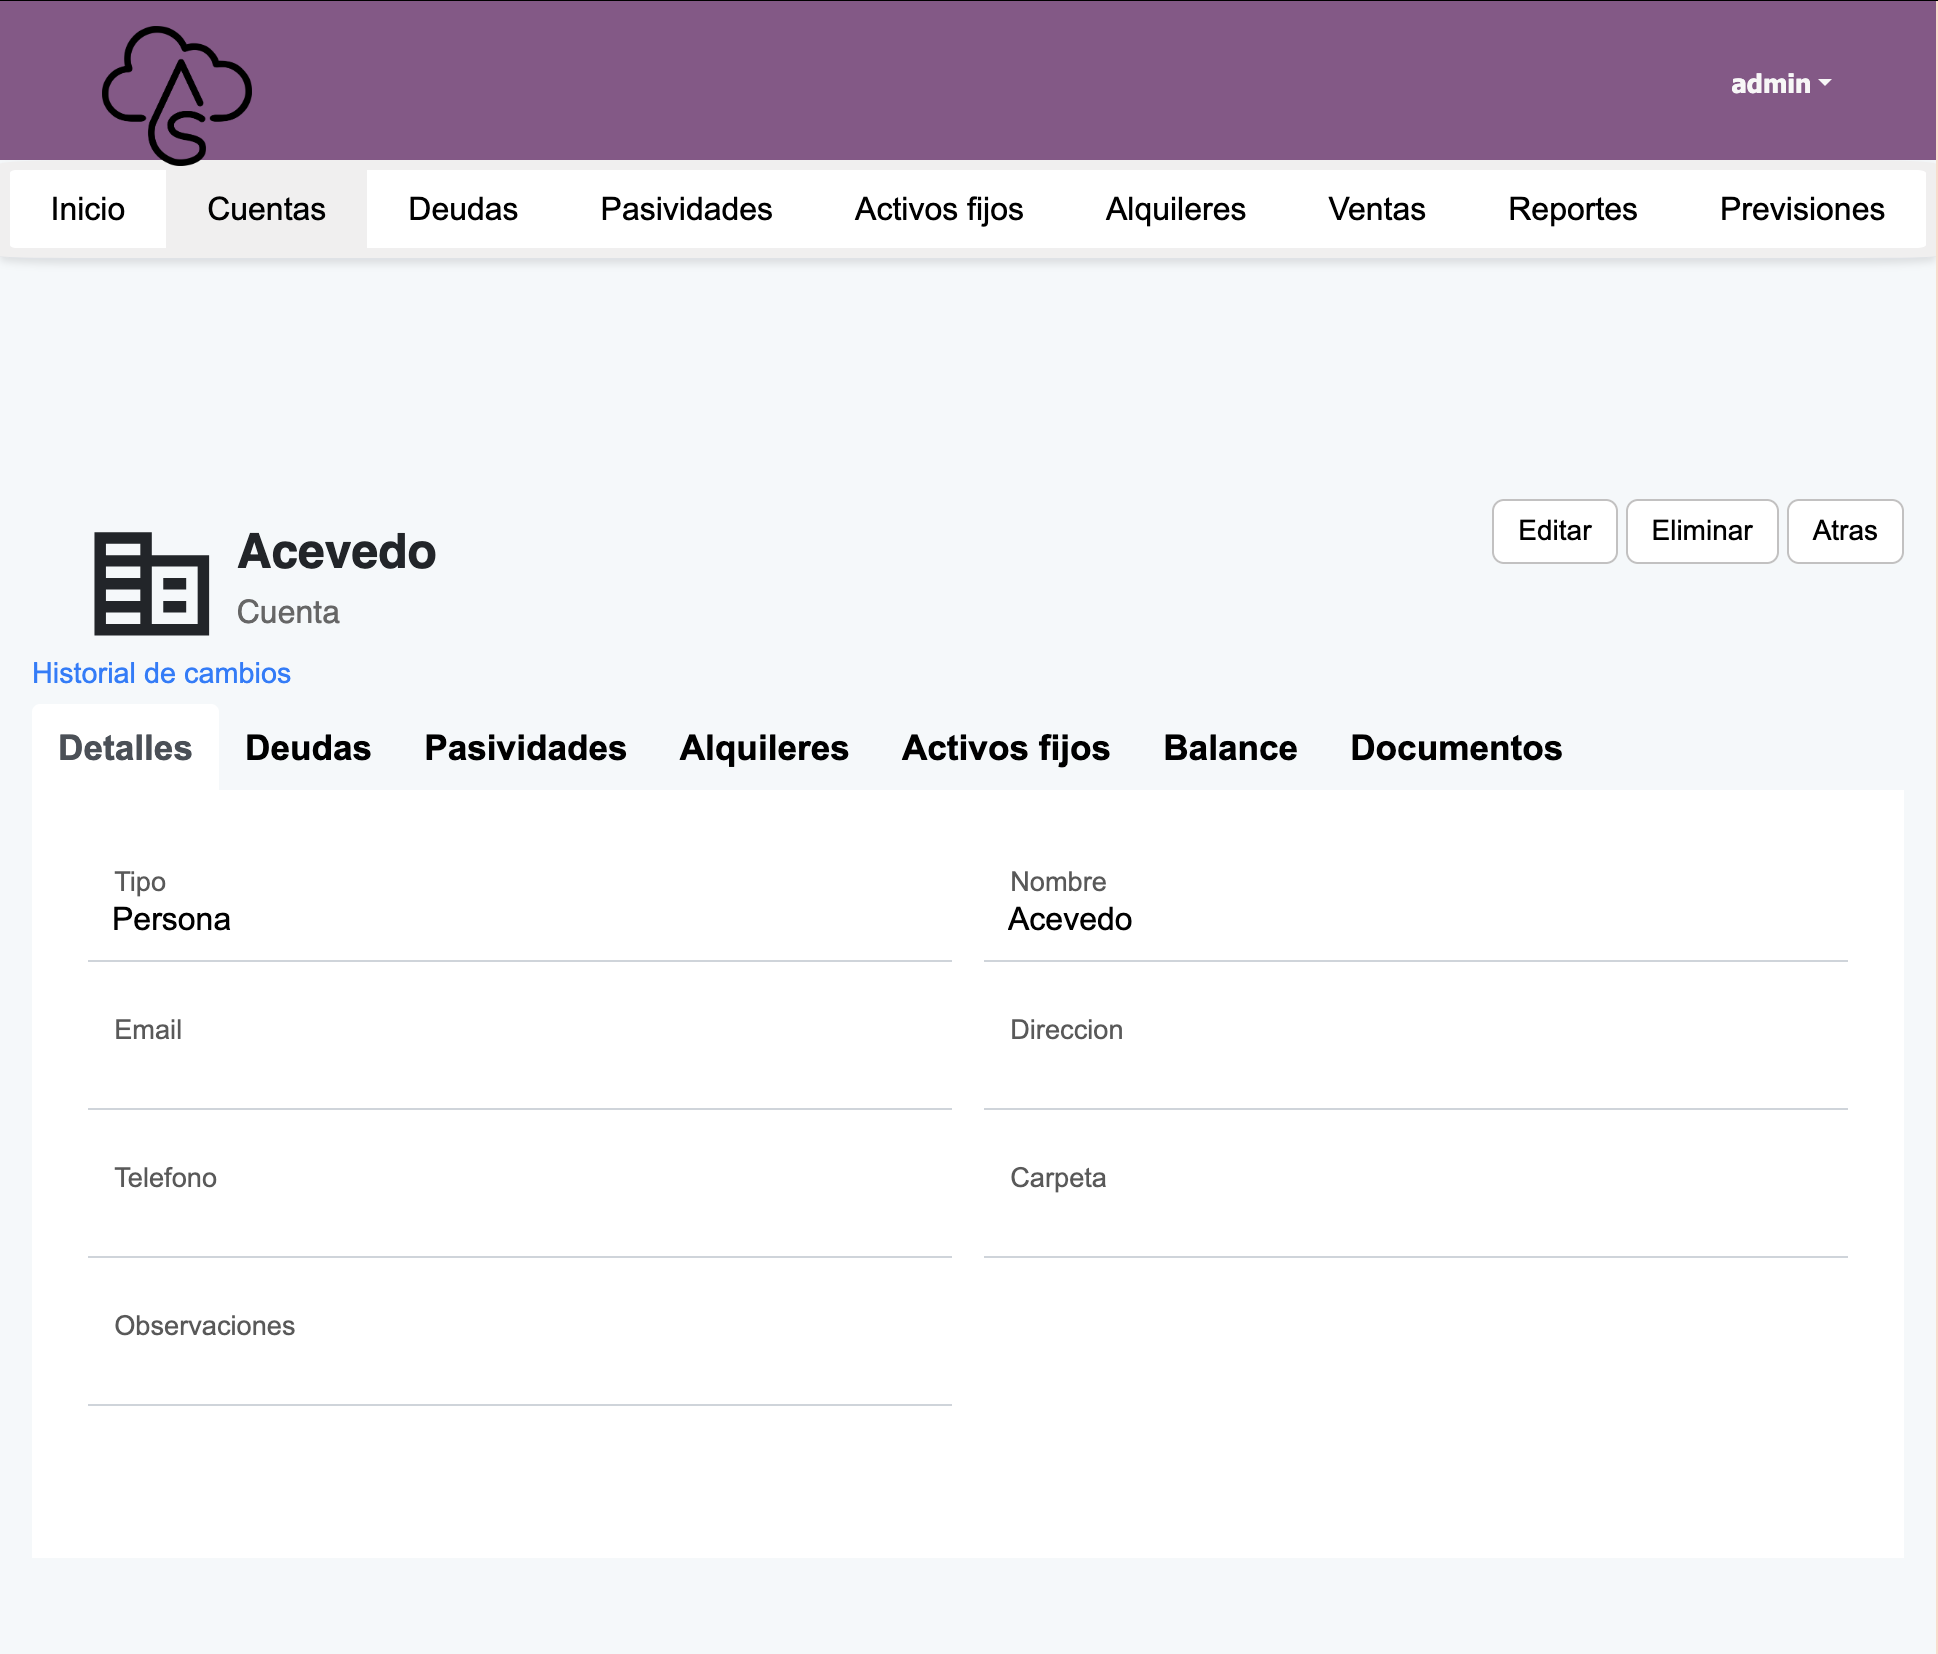Go to Alquileres in top menu
The image size is (1938, 1654).
pyautogui.click(x=1175, y=209)
